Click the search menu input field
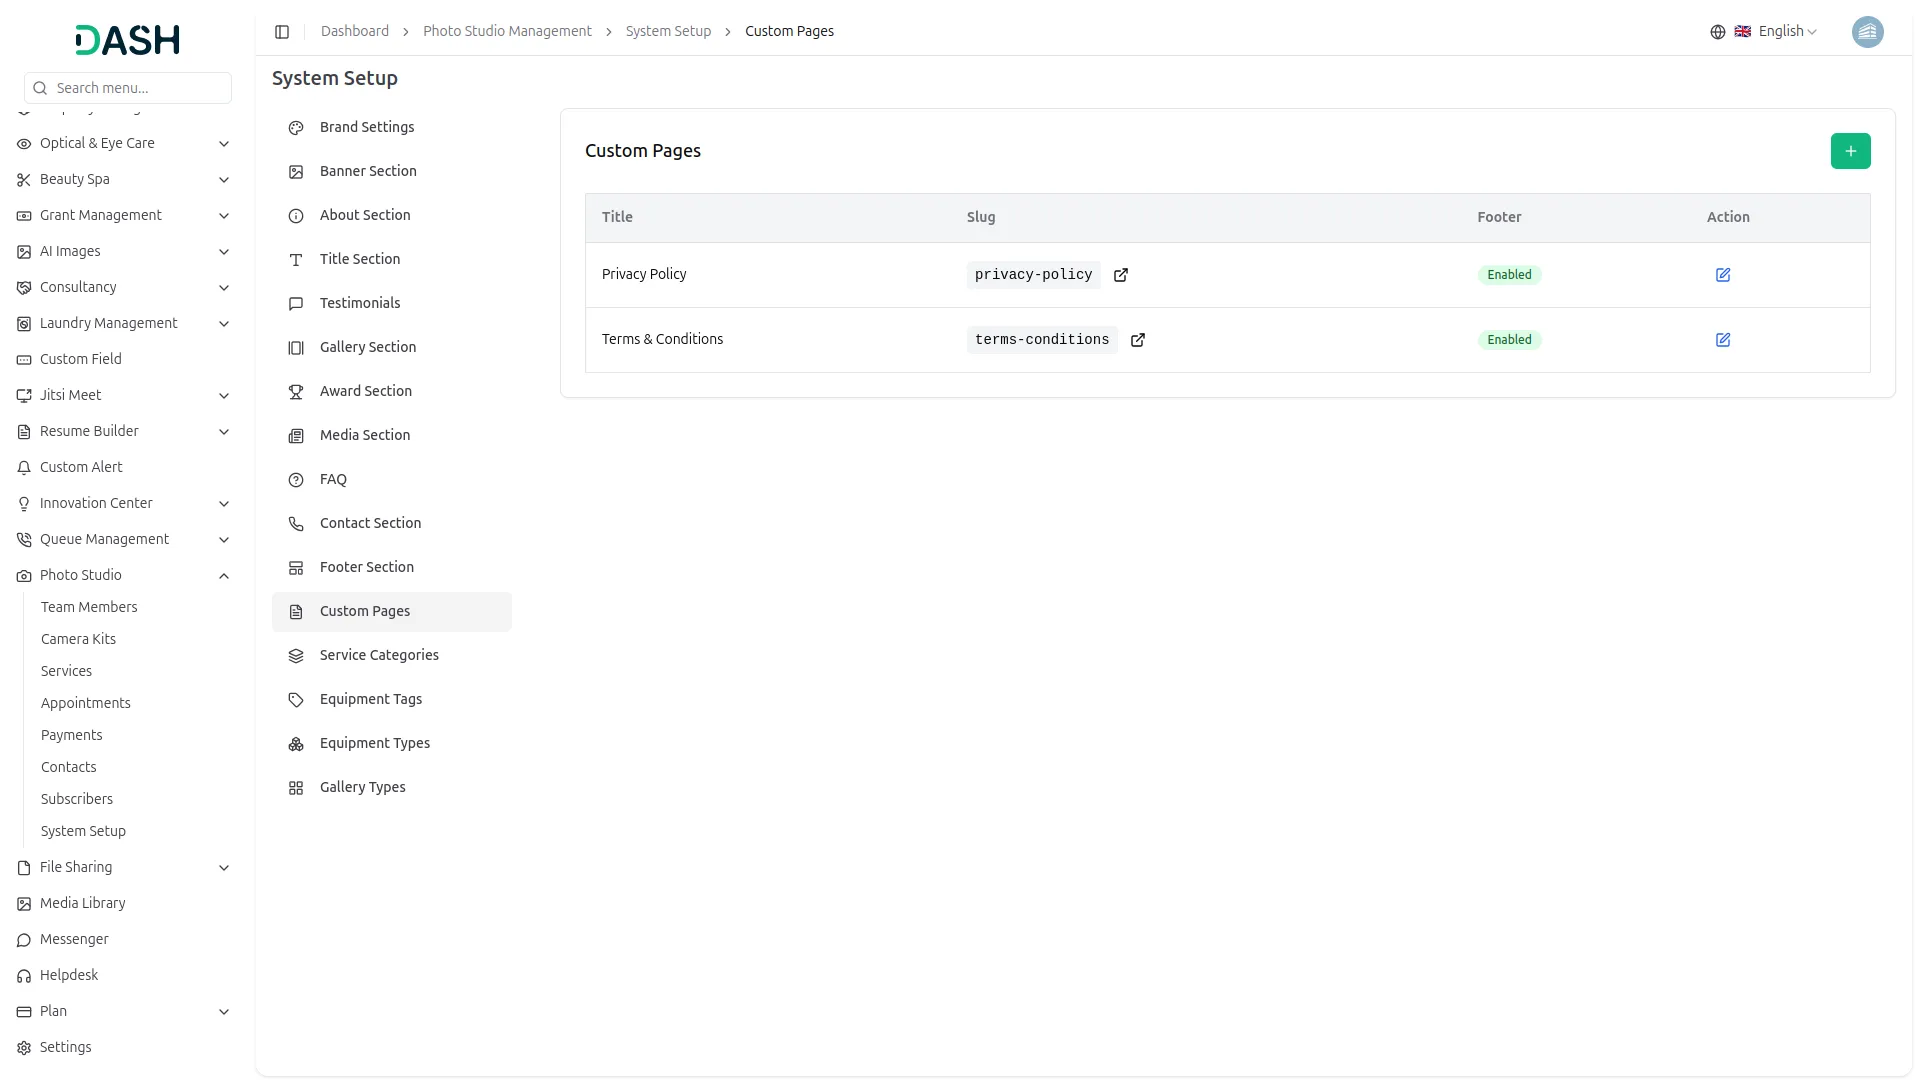The image size is (1920, 1080). coord(127,88)
